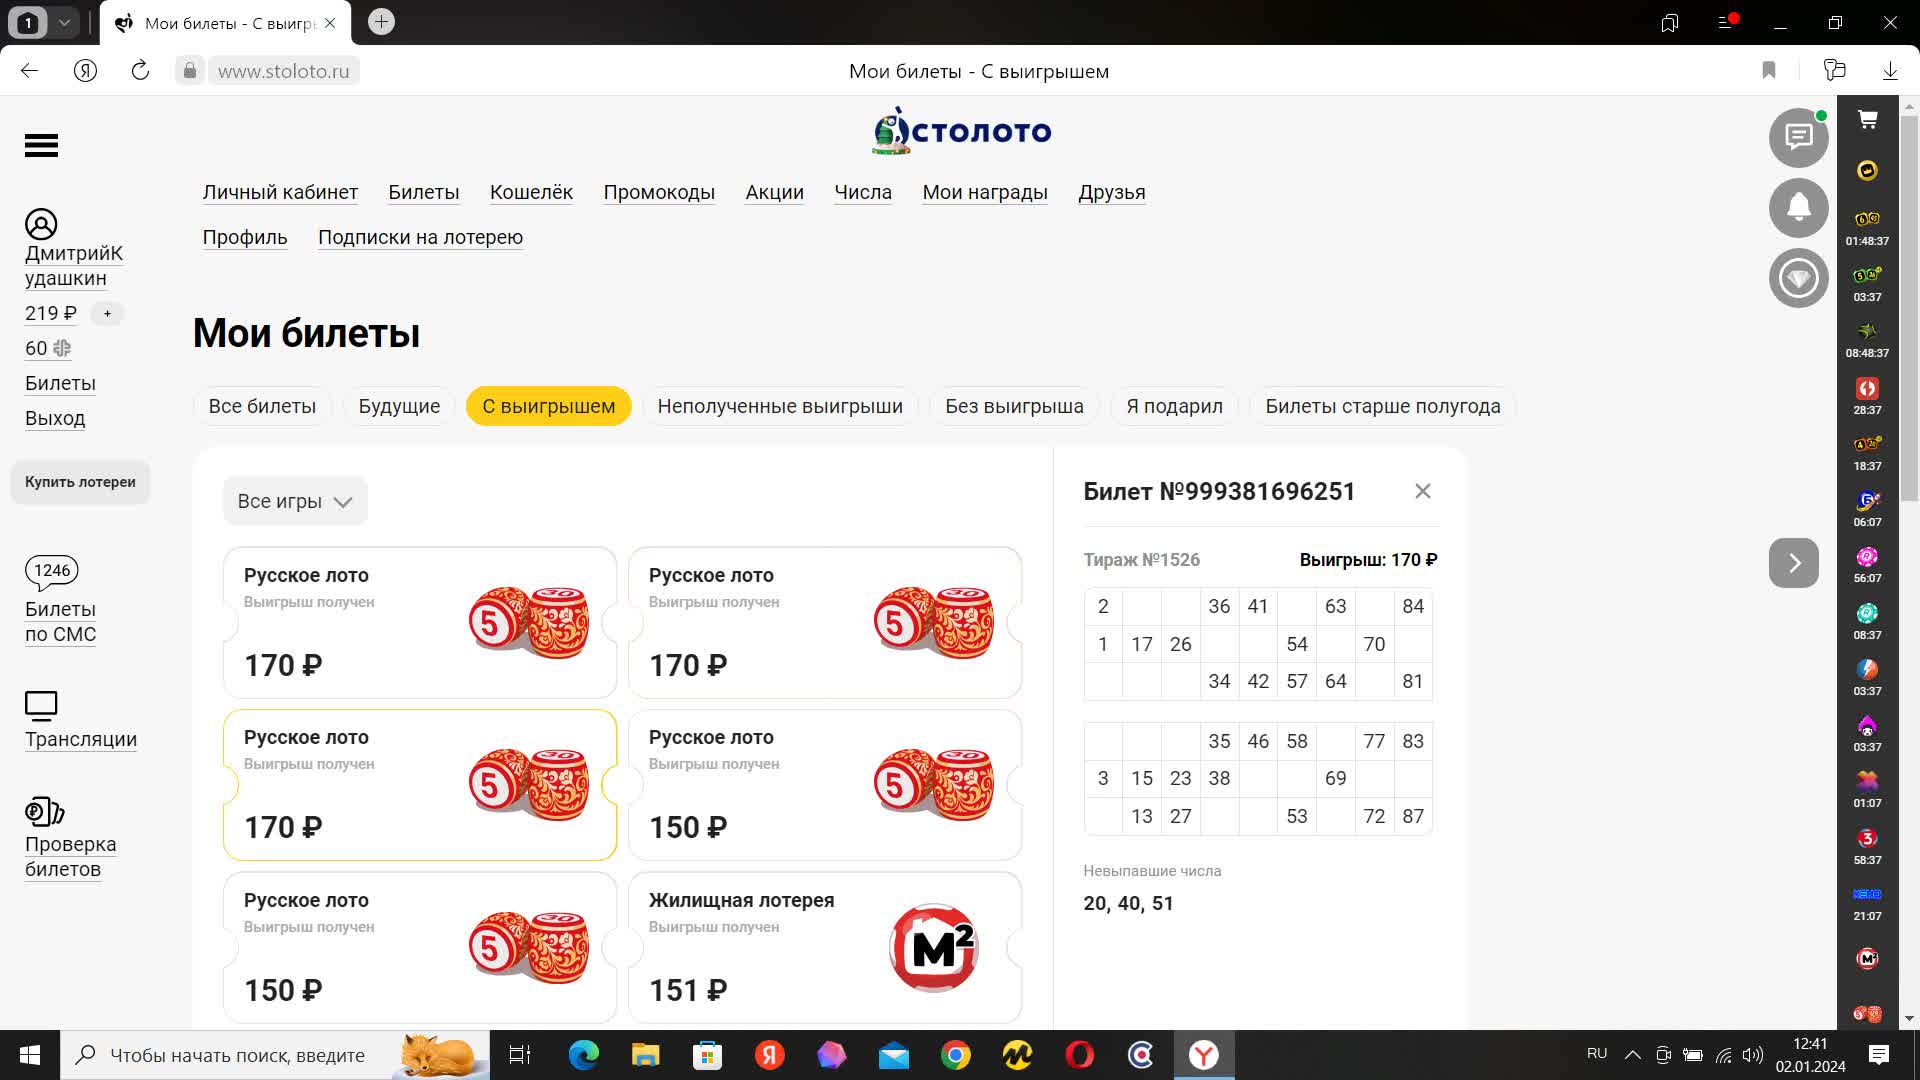This screenshot has height=1080, width=1920.
Task: Open the notifications bell icon
Action: click(x=1798, y=208)
